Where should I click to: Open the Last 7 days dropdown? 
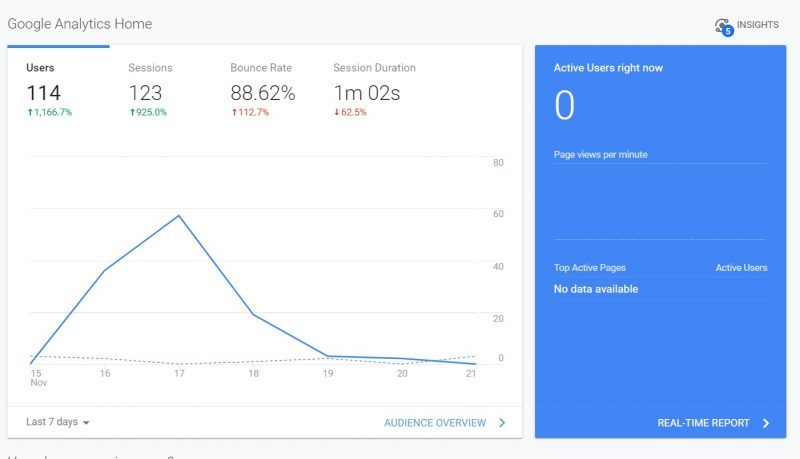(x=58, y=422)
